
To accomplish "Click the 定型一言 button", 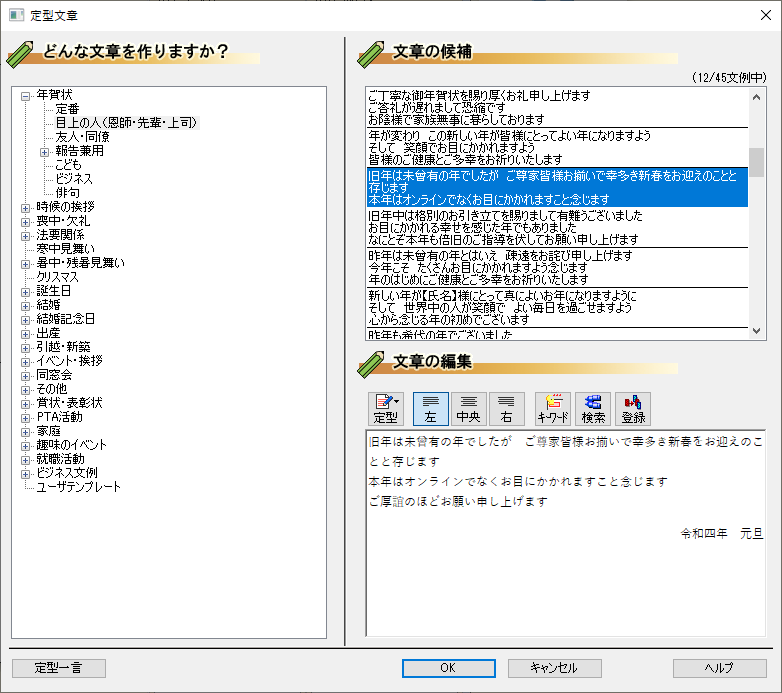I will tap(59, 668).
